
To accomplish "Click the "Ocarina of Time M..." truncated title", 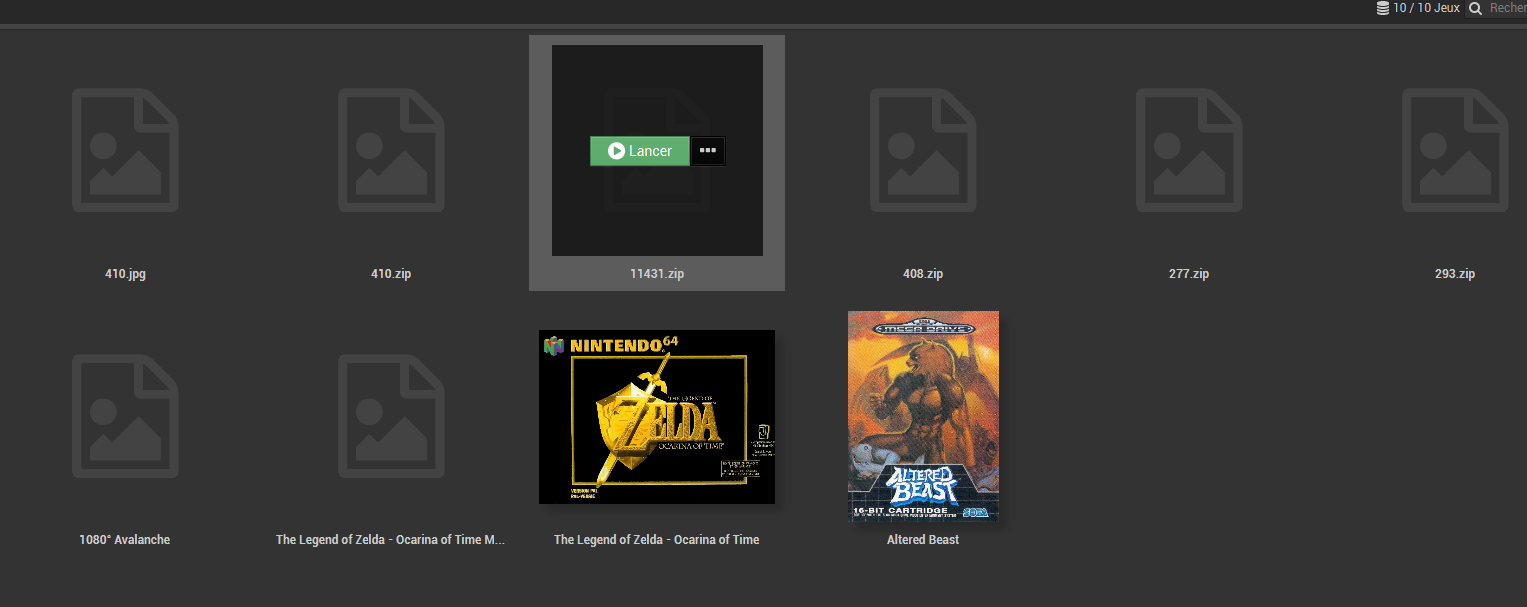I will click(x=391, y=540).
